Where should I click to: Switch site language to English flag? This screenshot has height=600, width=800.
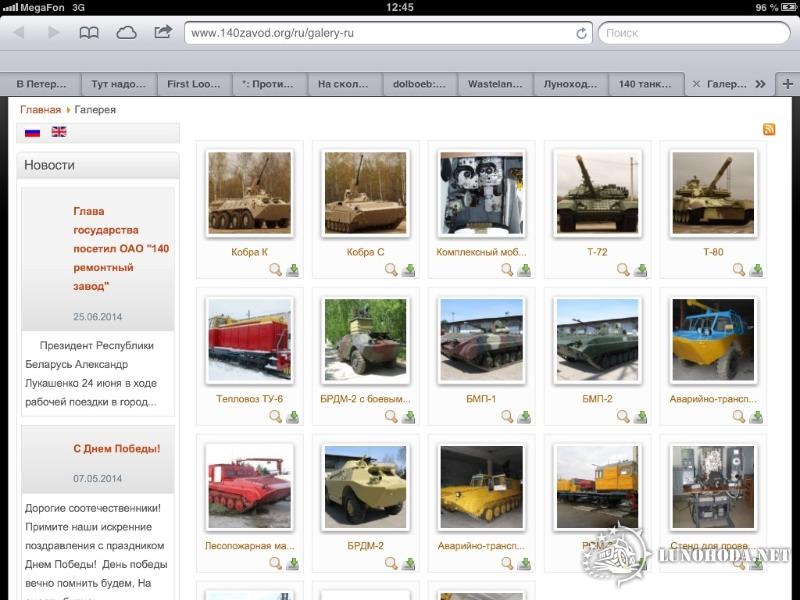tap(59, 132)
